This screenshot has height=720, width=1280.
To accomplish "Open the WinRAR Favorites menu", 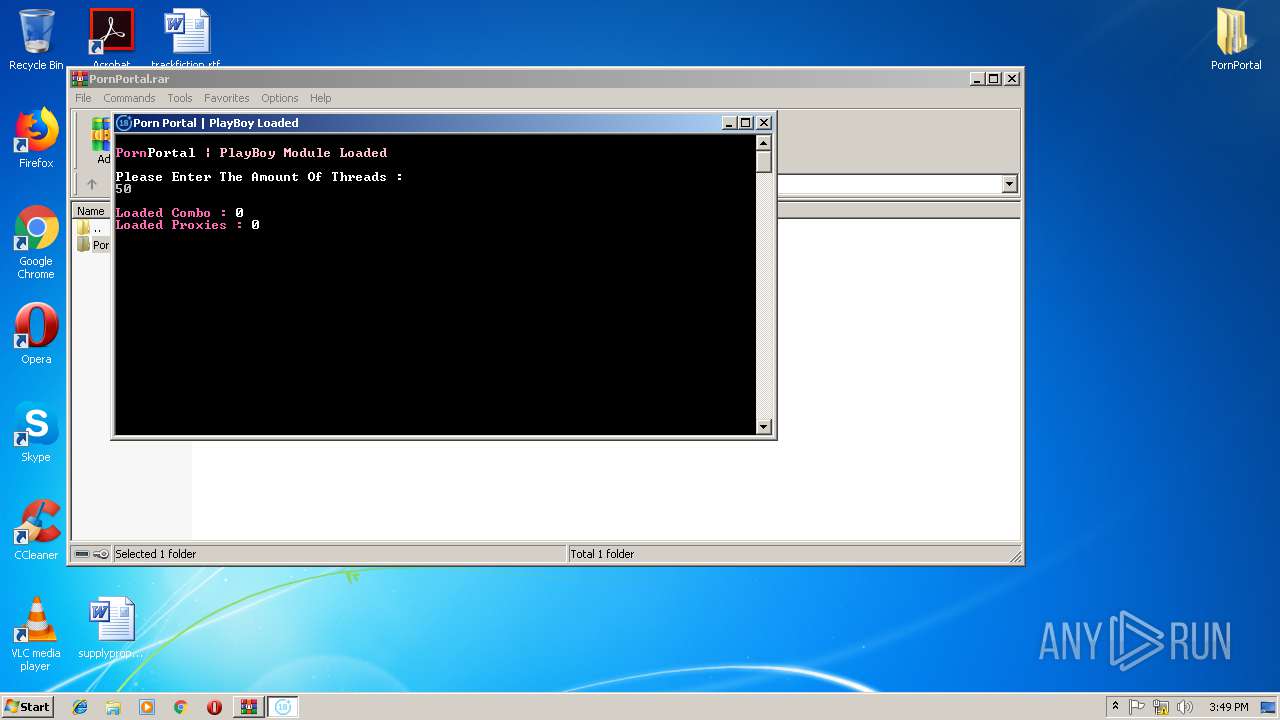I will point(227,98).
